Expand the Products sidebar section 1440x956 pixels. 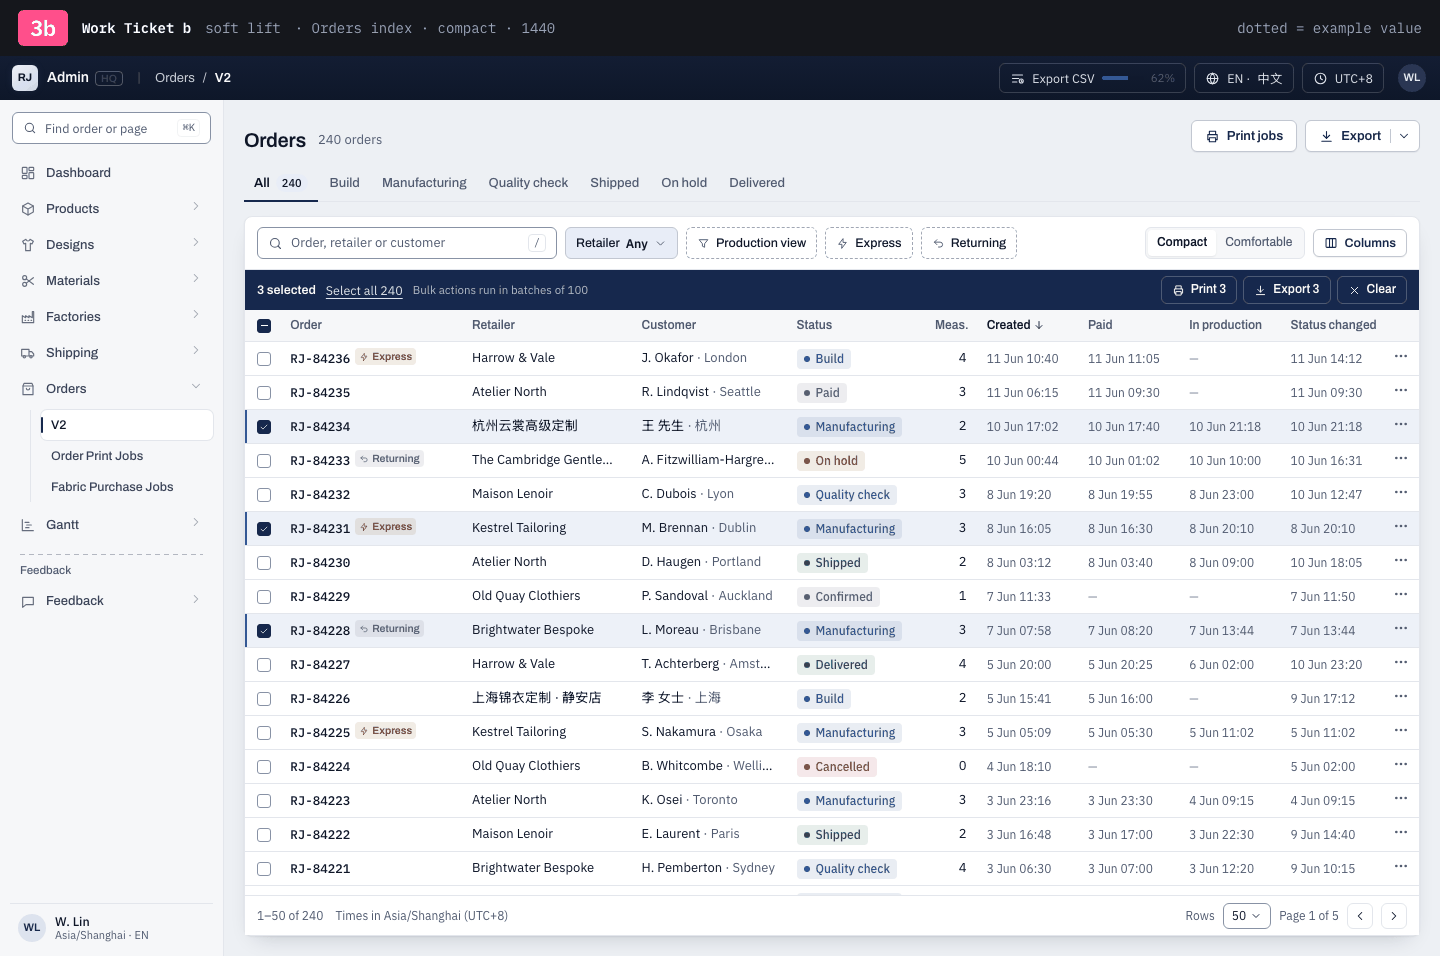(196, 208)
